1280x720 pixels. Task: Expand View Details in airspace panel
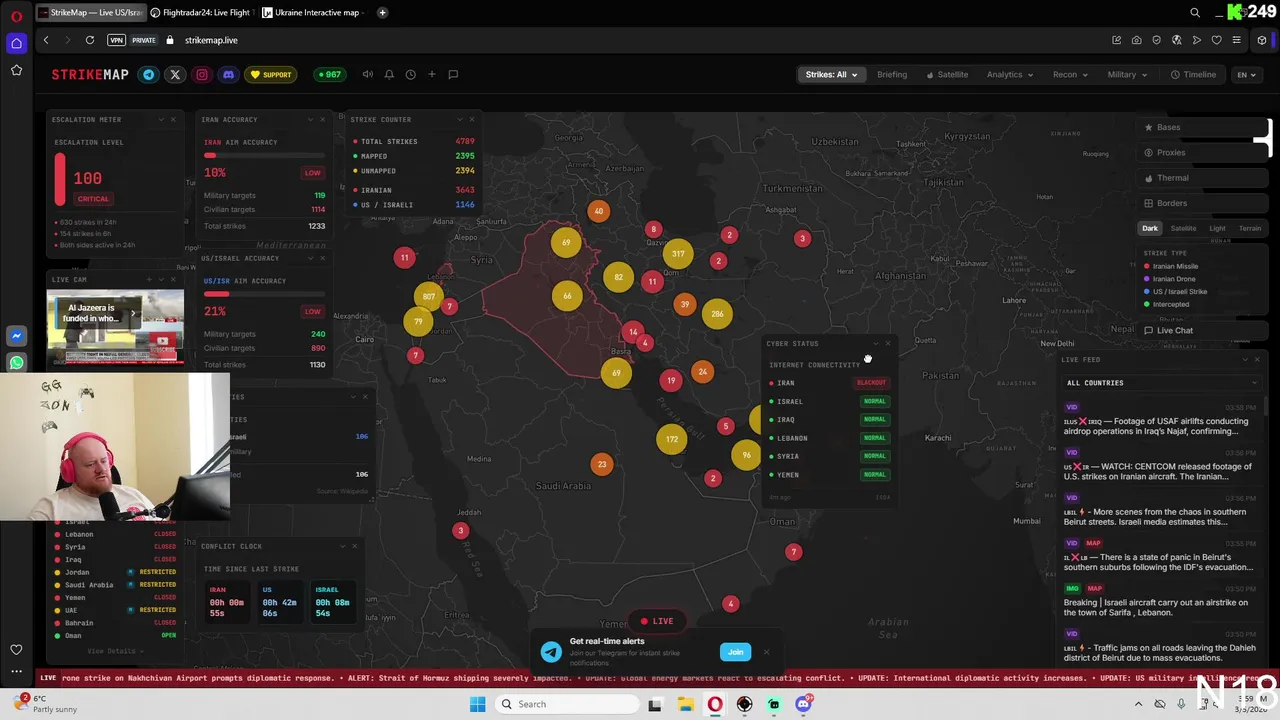[x=114, y=651]
